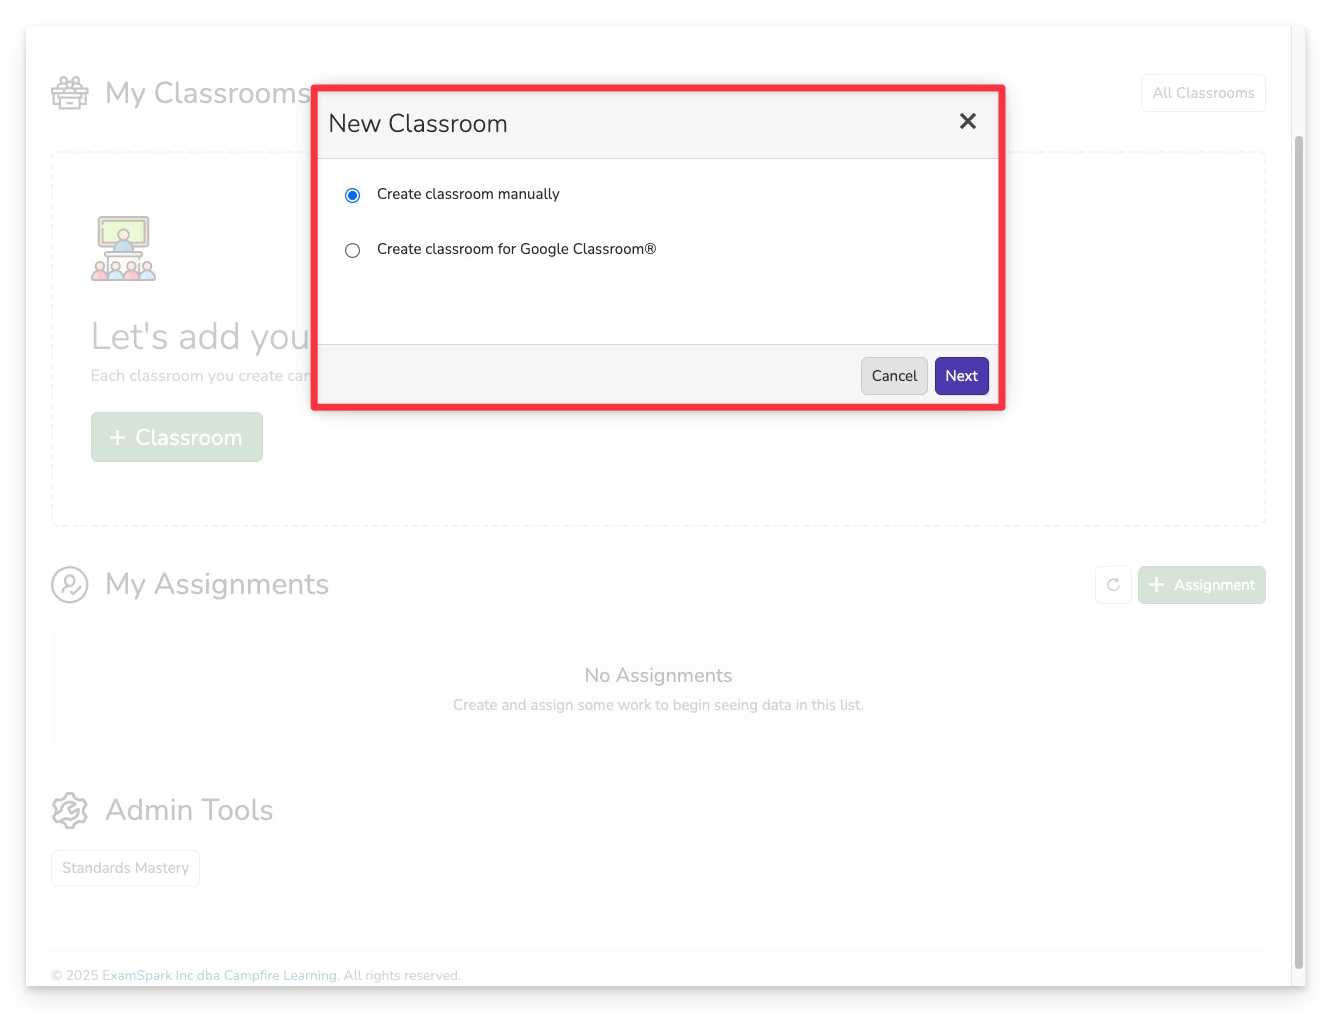Open ExamSpark Inc dba Campfire Learning link
The height and width of the screenshot is (1012, 1332).
219,975
